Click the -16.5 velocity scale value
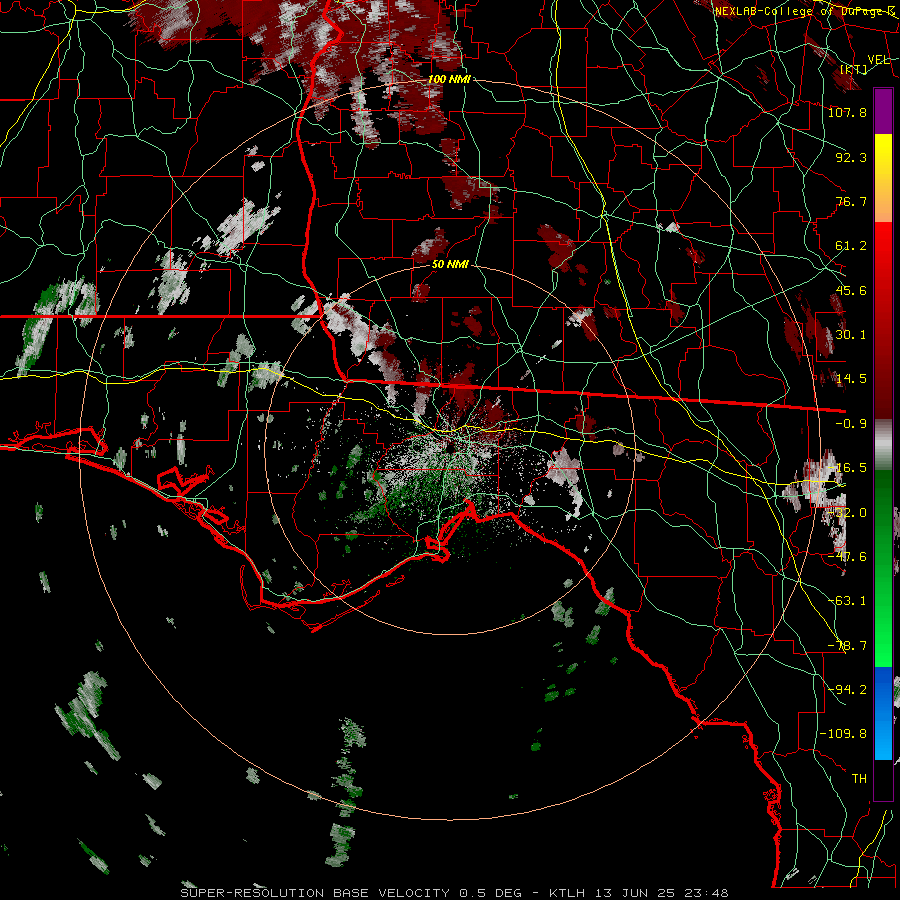Image resolution: width=900 pixels, height=900 pixels. click(847, 468)
